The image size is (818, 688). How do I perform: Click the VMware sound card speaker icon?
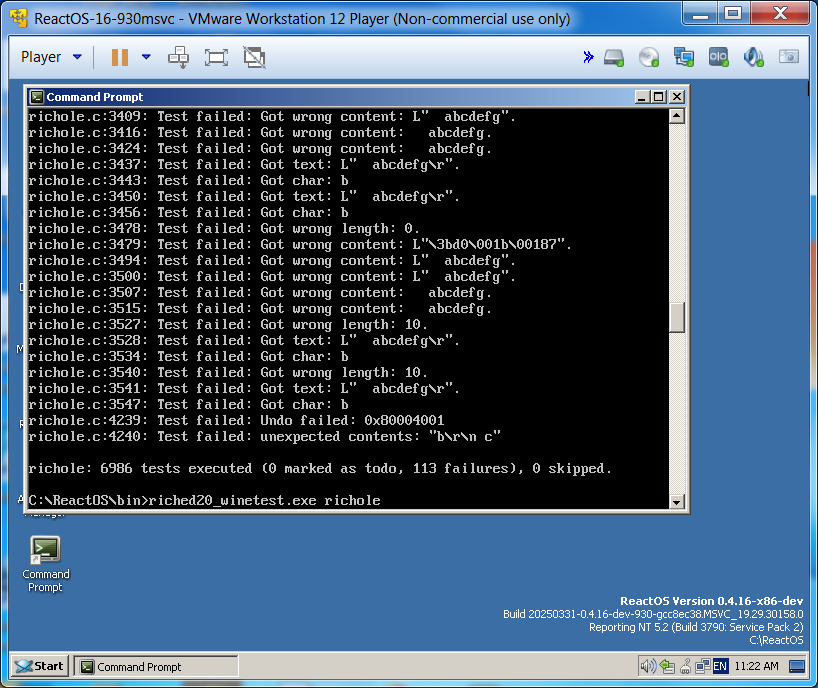point(754,57)
